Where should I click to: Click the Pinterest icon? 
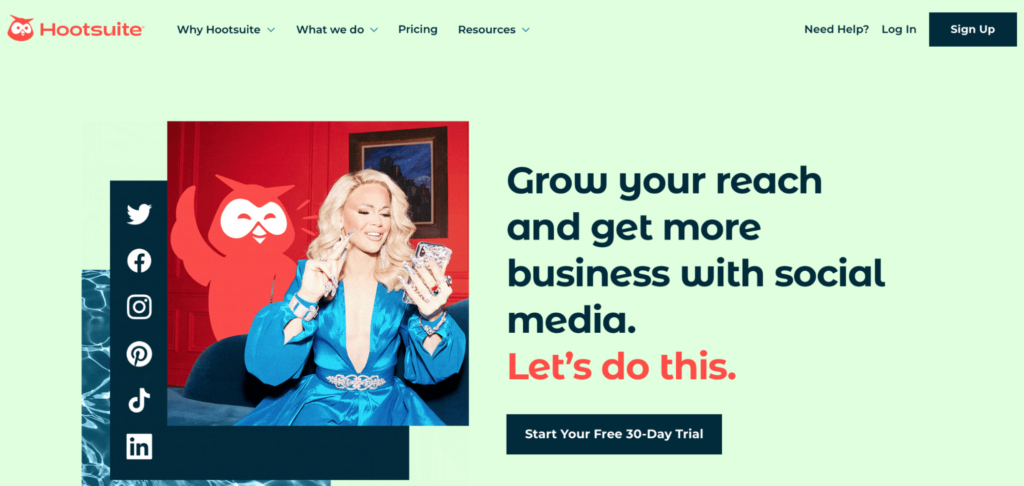point(139,354)
